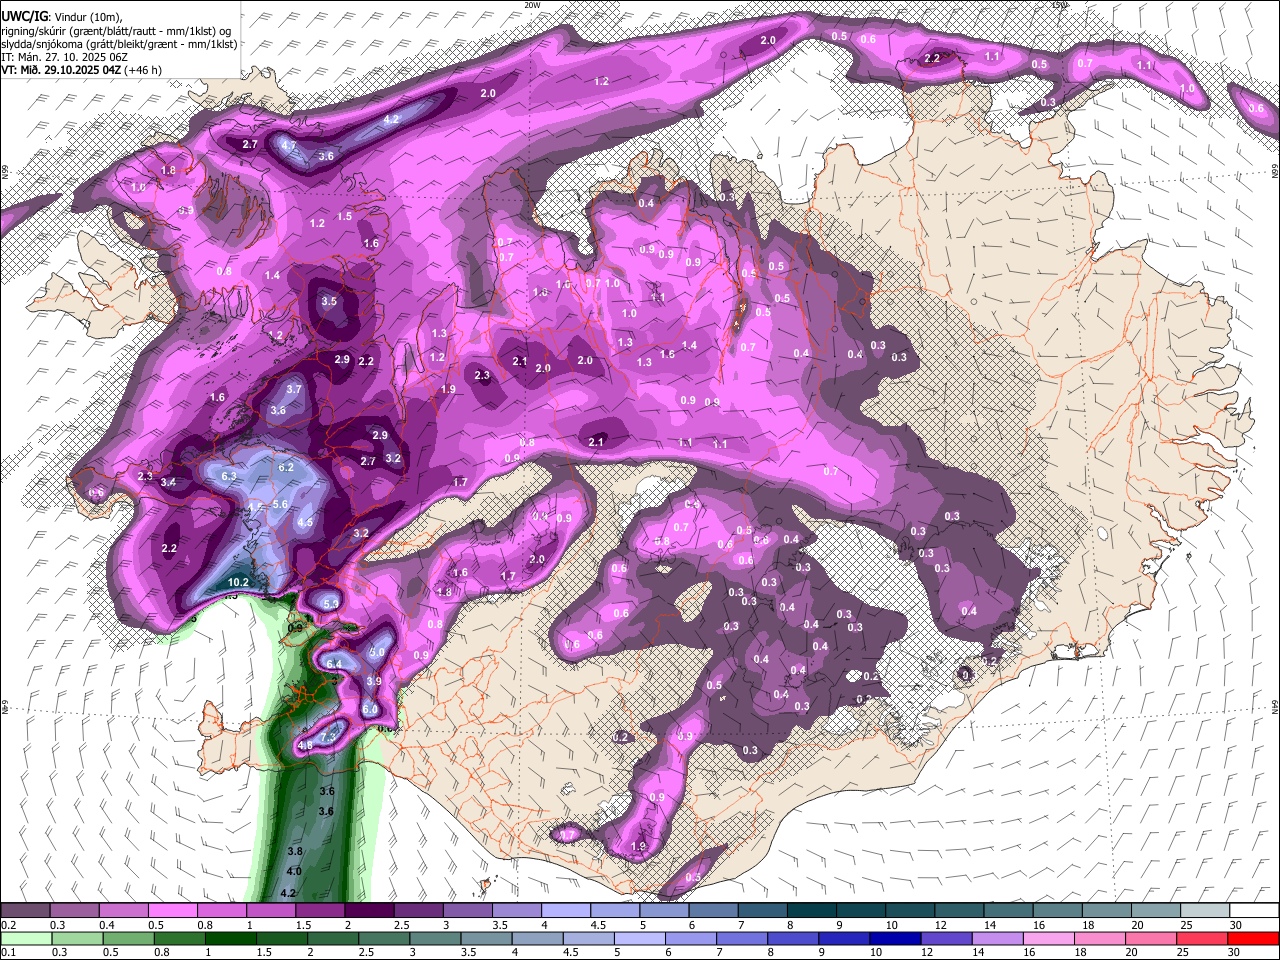Click the "3.9" precipitation value on map
1280x960 pixels.
coord(374,681)
